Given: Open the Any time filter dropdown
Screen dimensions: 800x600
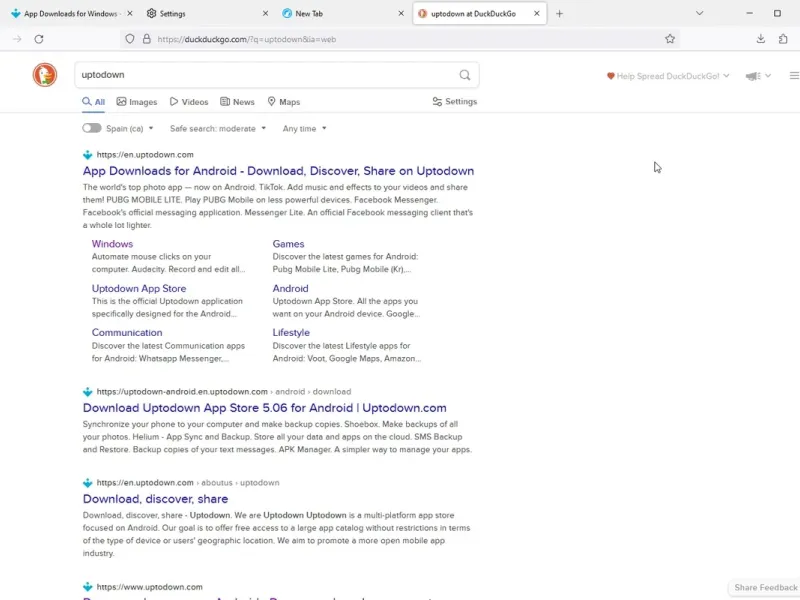Looking at the screenshot, I should coord(305,129).
